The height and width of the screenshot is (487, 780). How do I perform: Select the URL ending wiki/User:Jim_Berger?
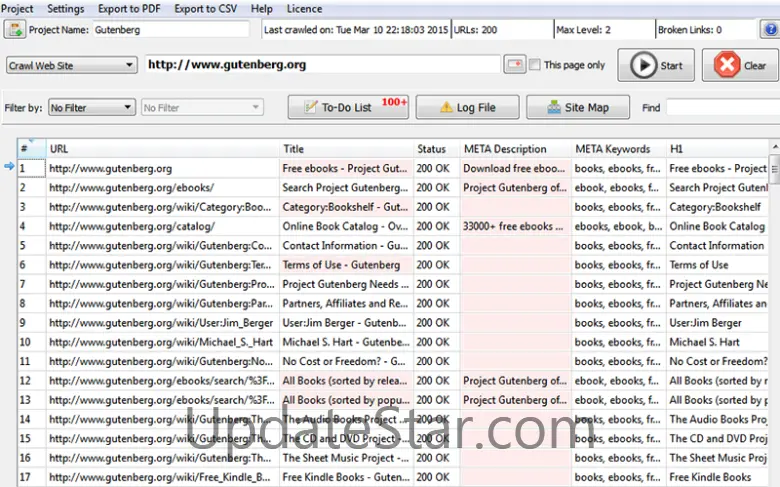pos(163,323)
